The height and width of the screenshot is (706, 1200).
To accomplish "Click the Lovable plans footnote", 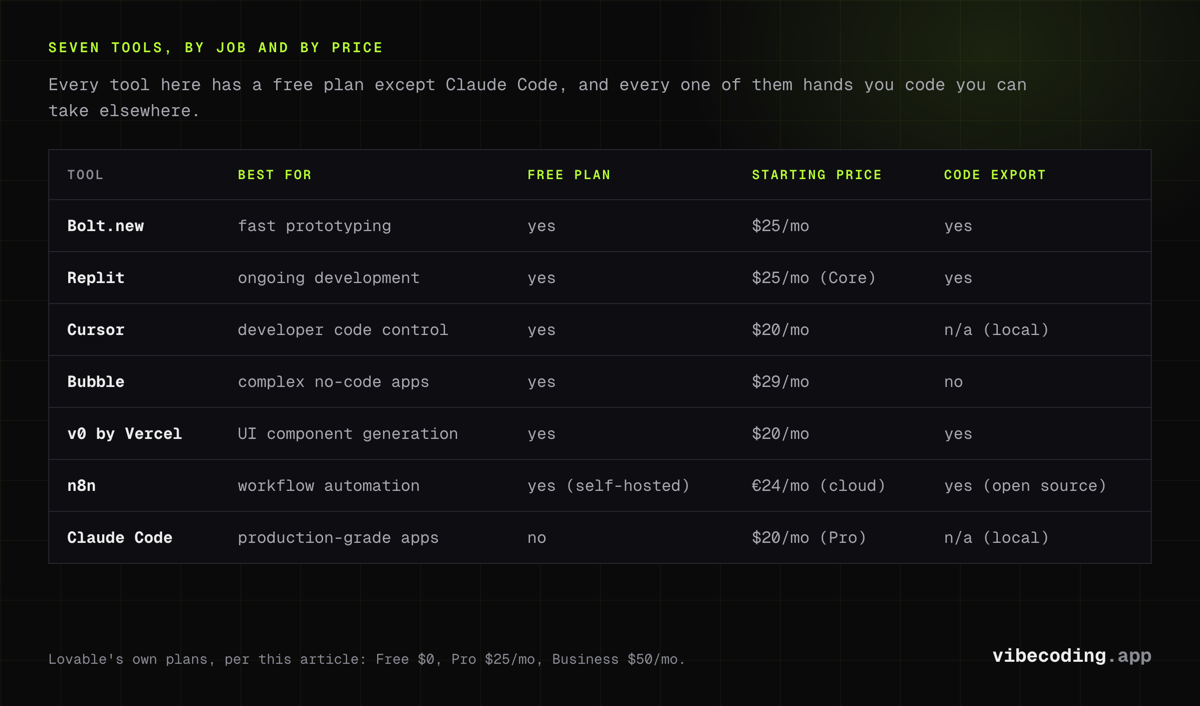I will click(x=367, y=659).
